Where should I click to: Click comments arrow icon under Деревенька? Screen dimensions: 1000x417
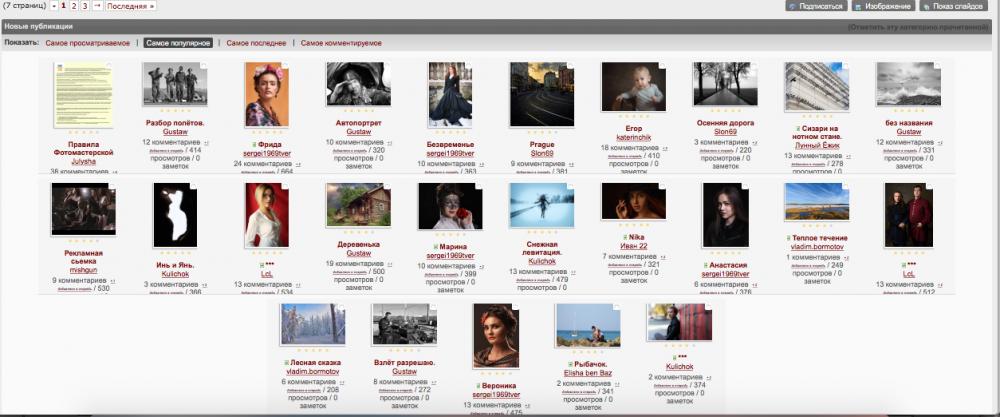pos(390,264)
